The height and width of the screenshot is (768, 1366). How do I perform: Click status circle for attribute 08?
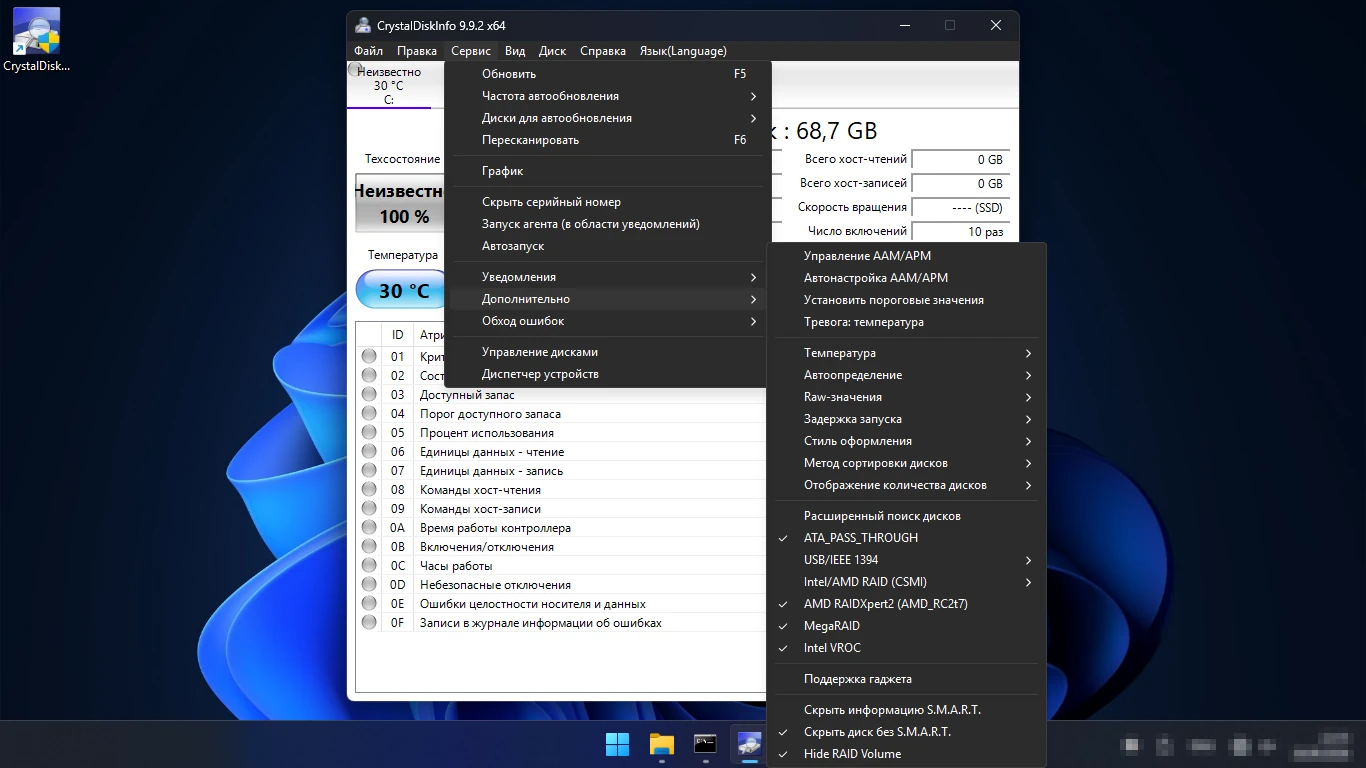coord(369,490)
